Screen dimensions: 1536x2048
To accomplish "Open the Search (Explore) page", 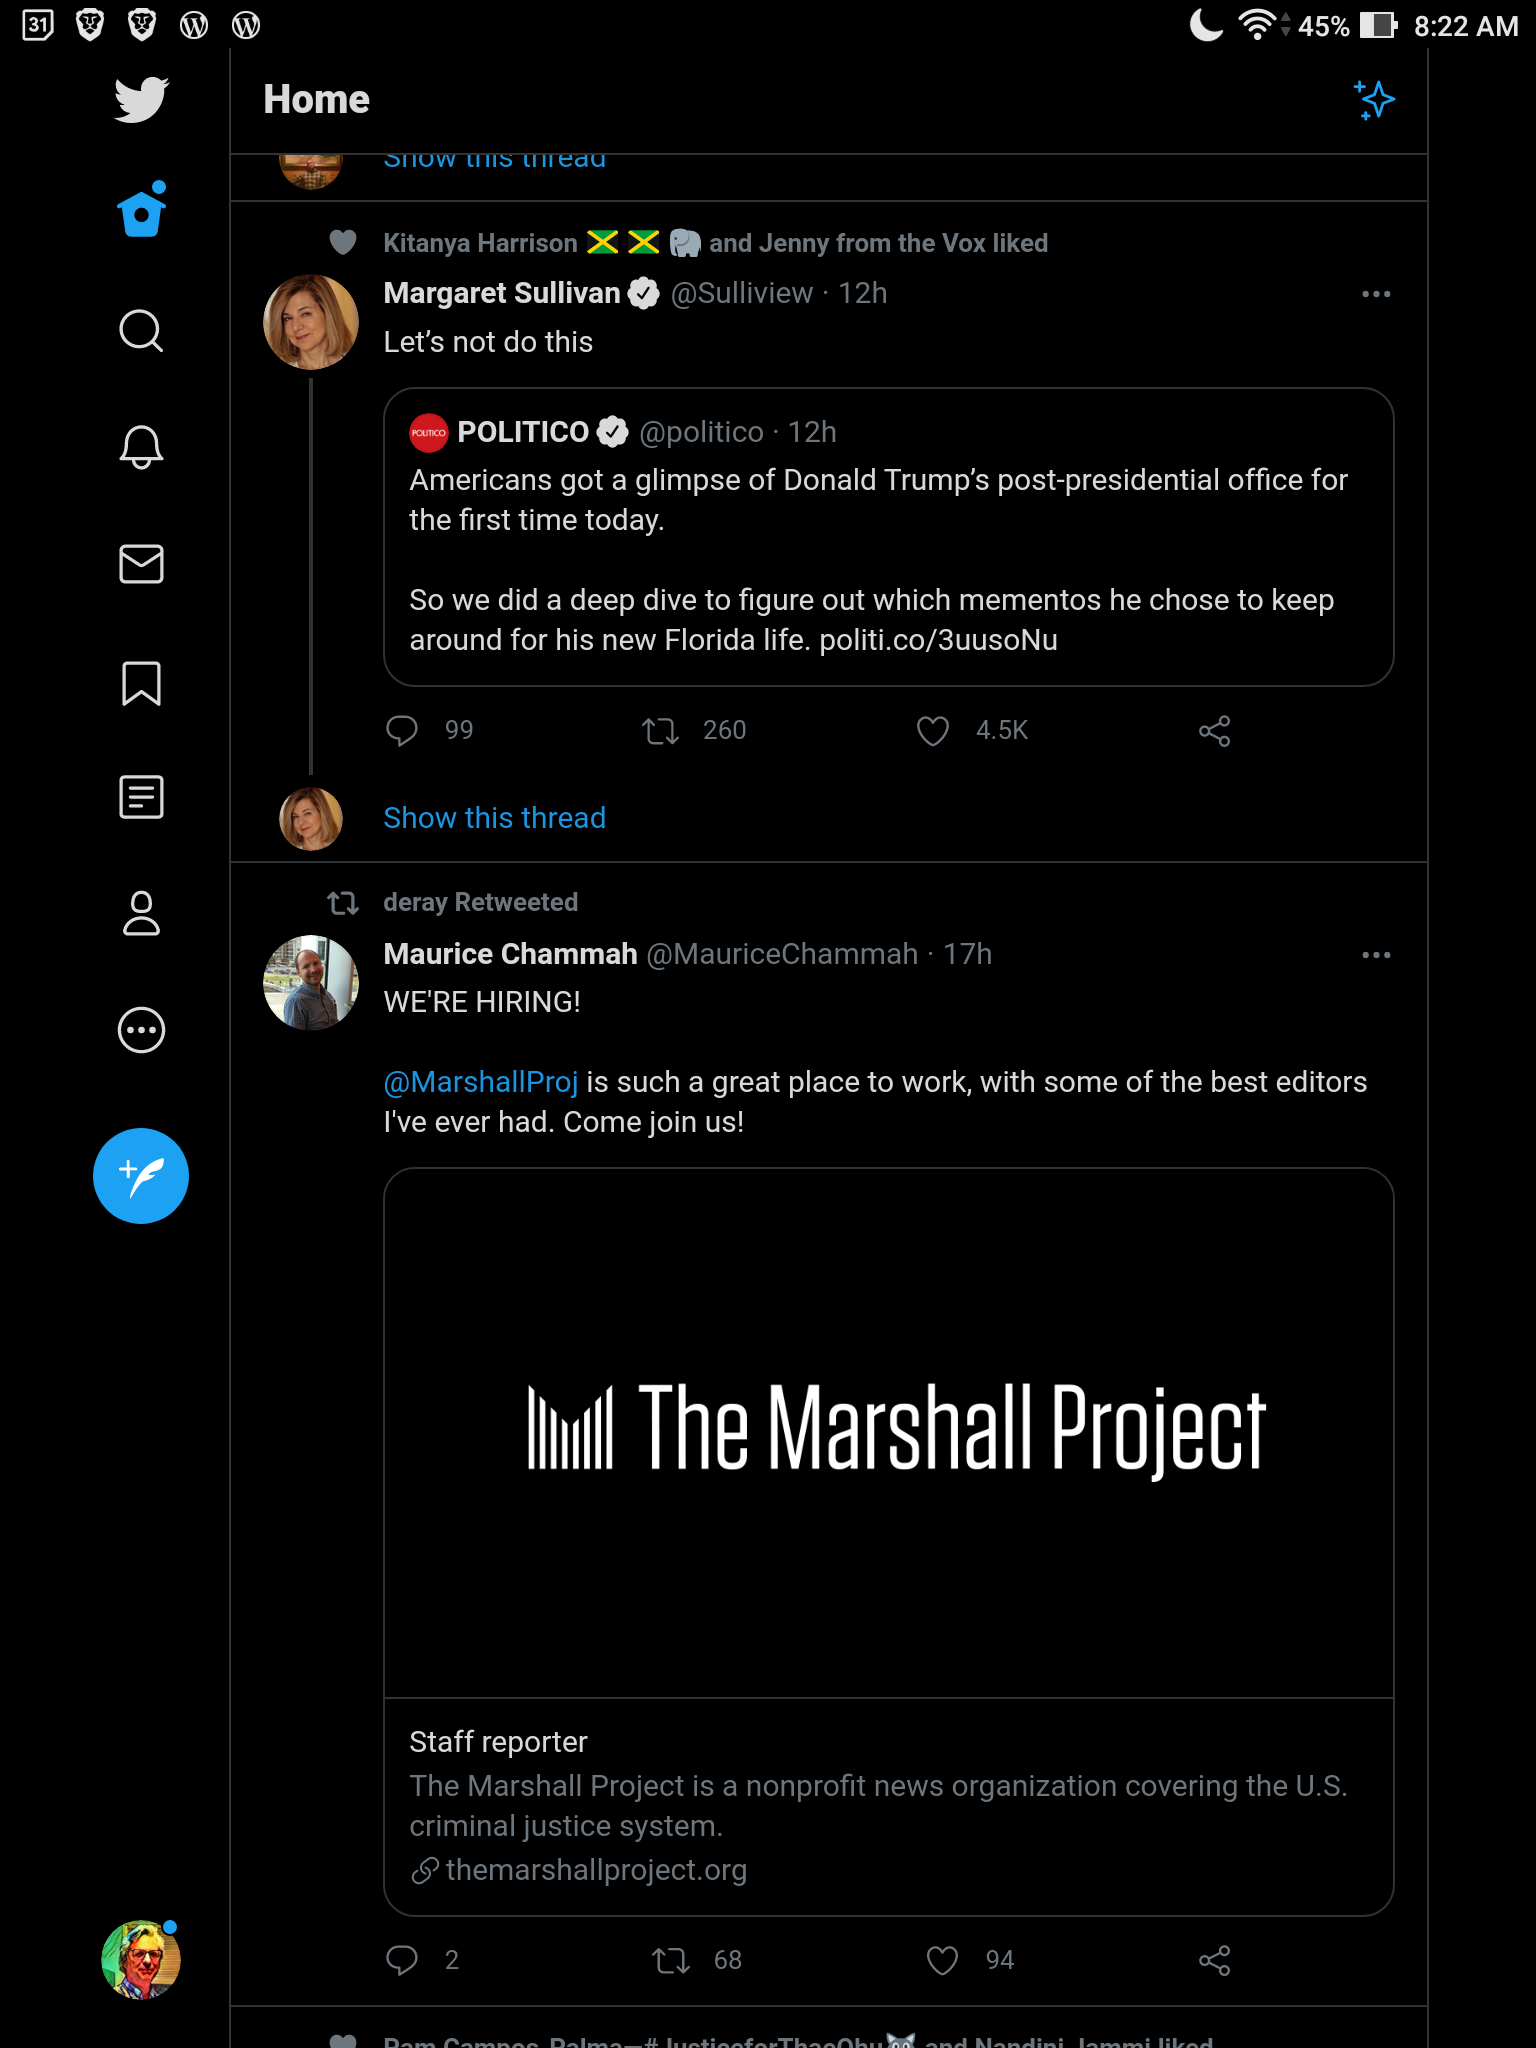I will [141, 331].
